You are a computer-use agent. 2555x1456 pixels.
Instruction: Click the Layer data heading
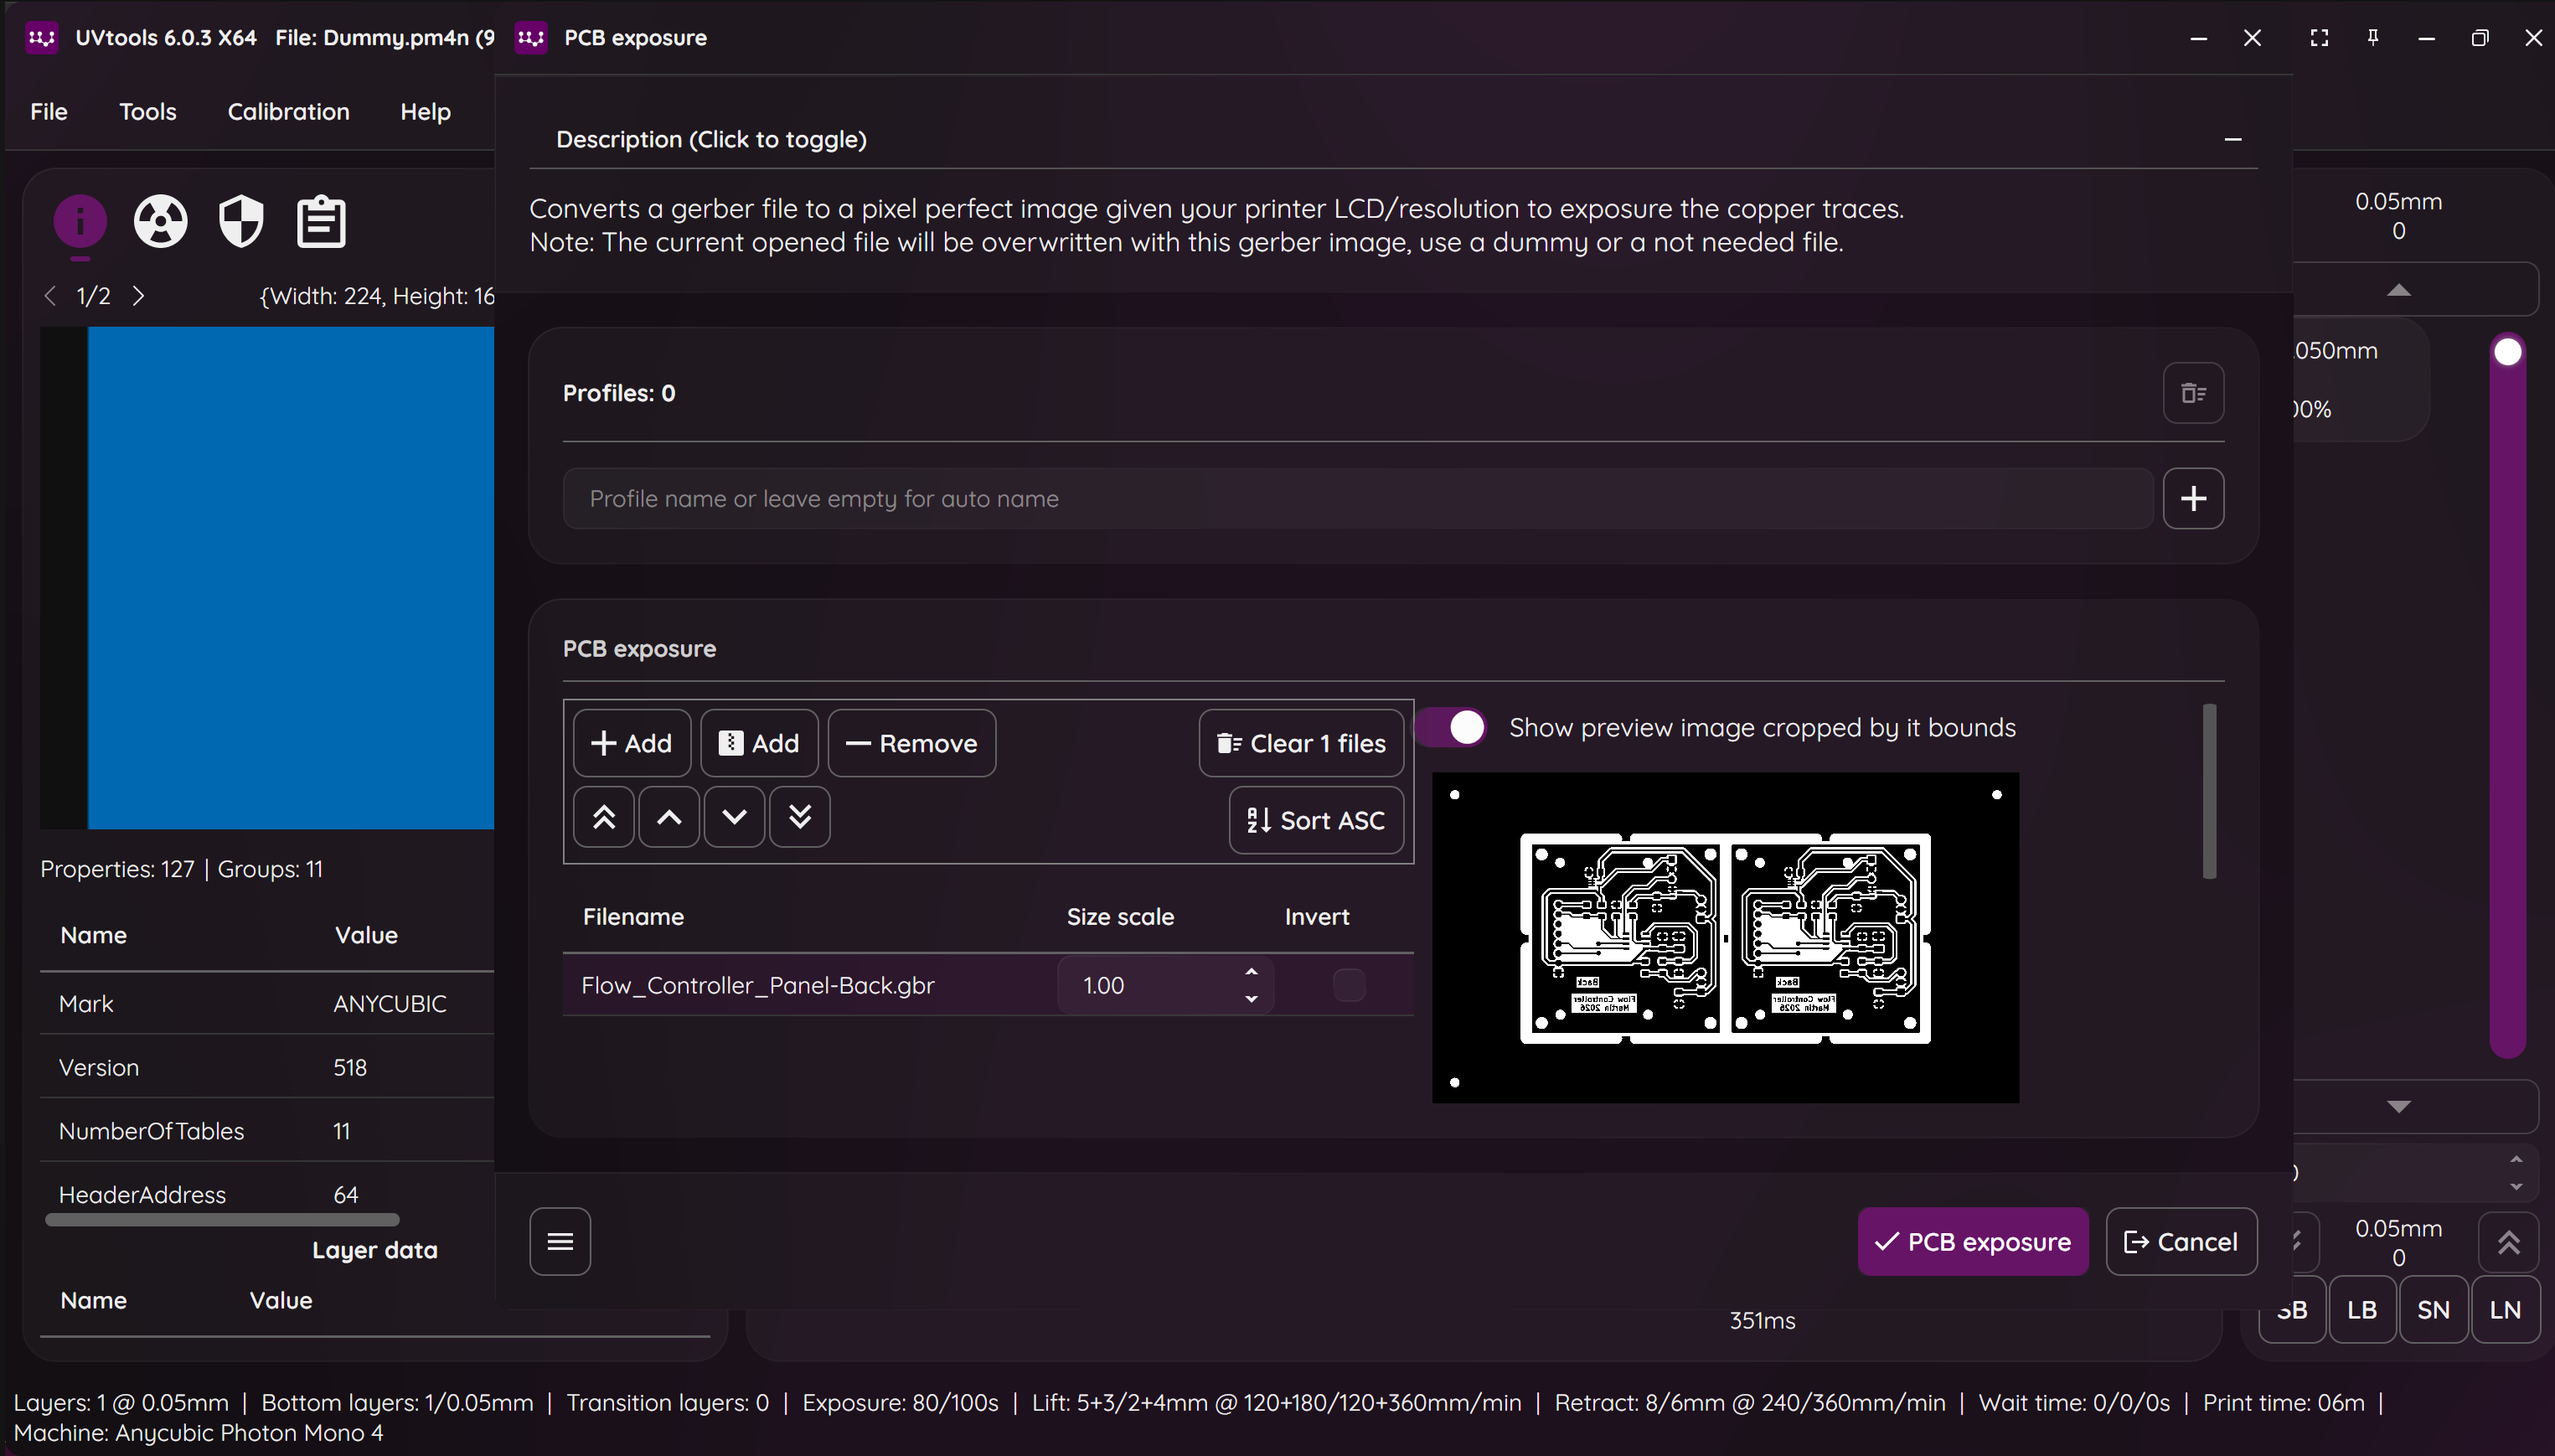click(375, 1250)
